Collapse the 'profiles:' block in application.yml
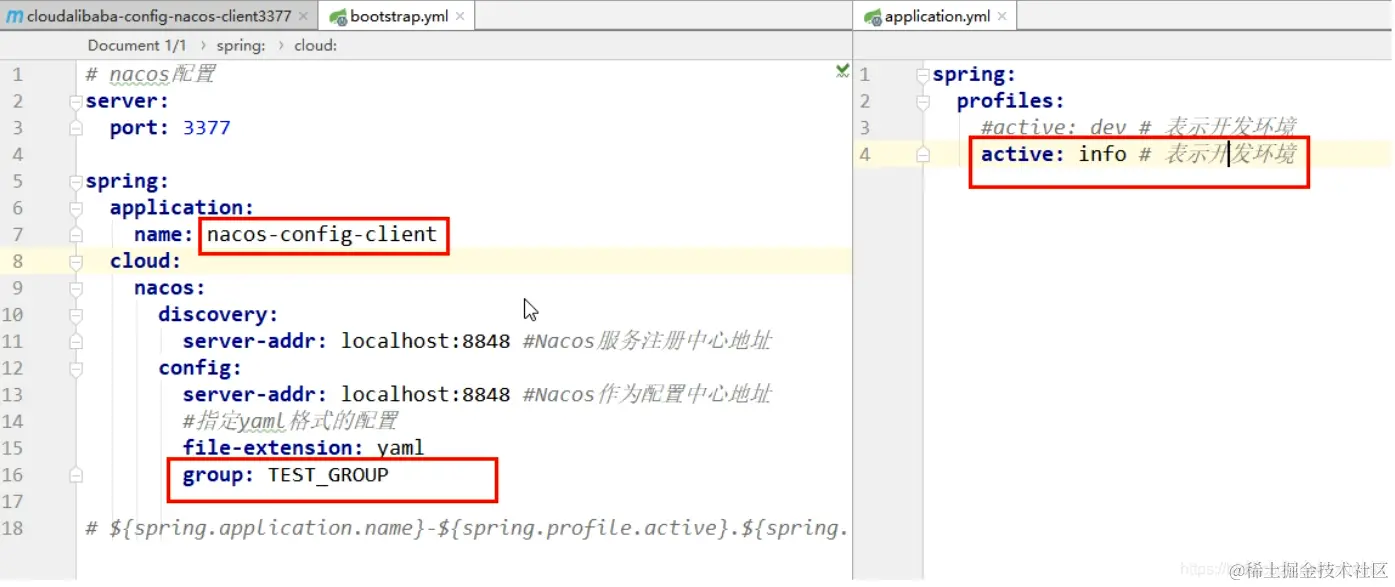The image size is (1395, 587). [x=923, y=101]
